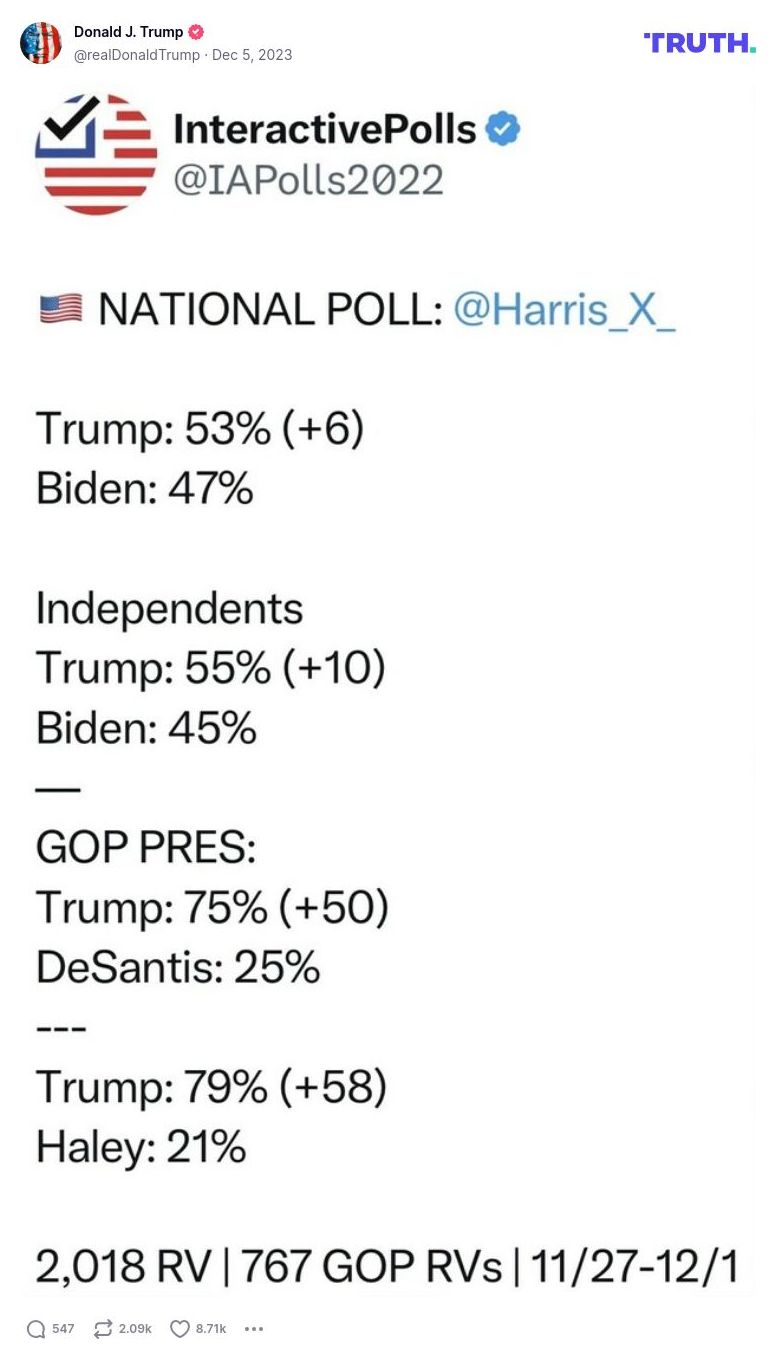The height and width of the screenshot is (1359, 777).
Task: Click the InteractivePolls flag avatar
Action: (97, 154)
